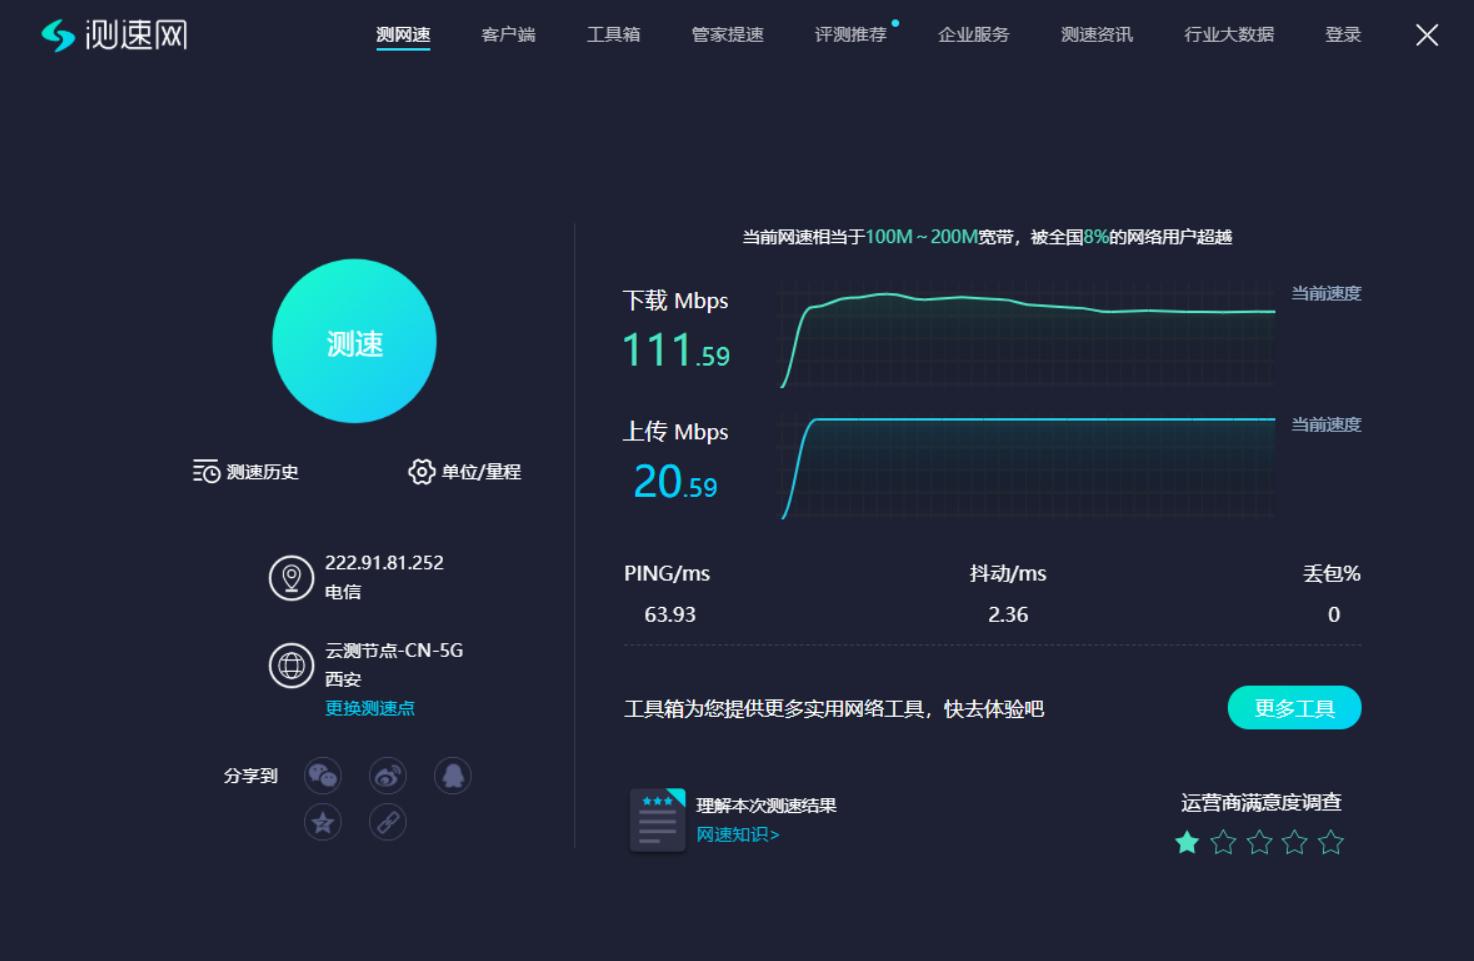Viewport: 1474px width, 961px height.
Task: Open 更多工具 in the toolbox section
Action: click(x=1294, y=707)
